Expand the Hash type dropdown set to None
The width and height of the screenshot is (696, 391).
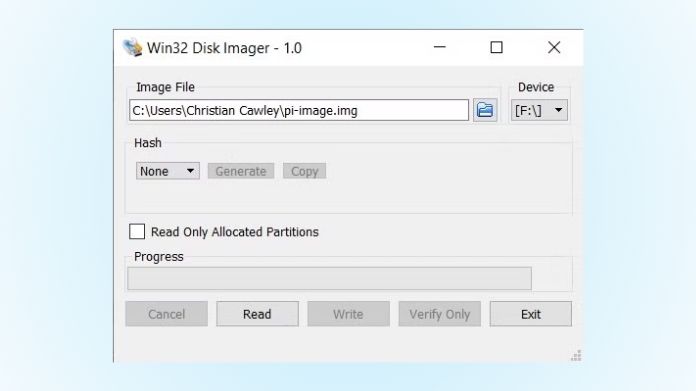[x=167, y=171]
